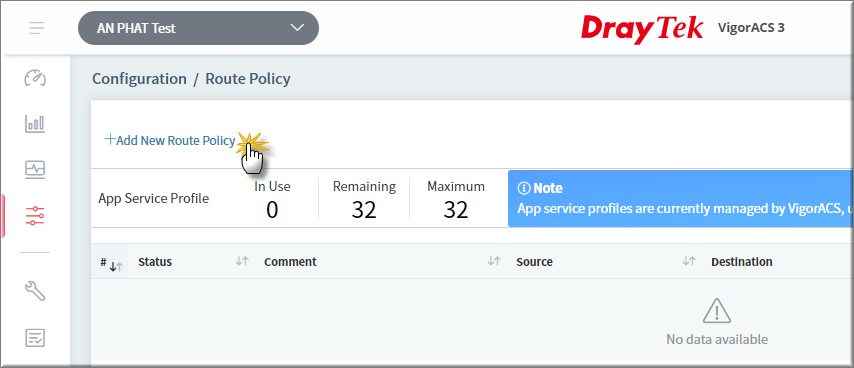Click the Destination column header
The width and height of the screenshot is (854, 368).
click(x=742, y=262)
